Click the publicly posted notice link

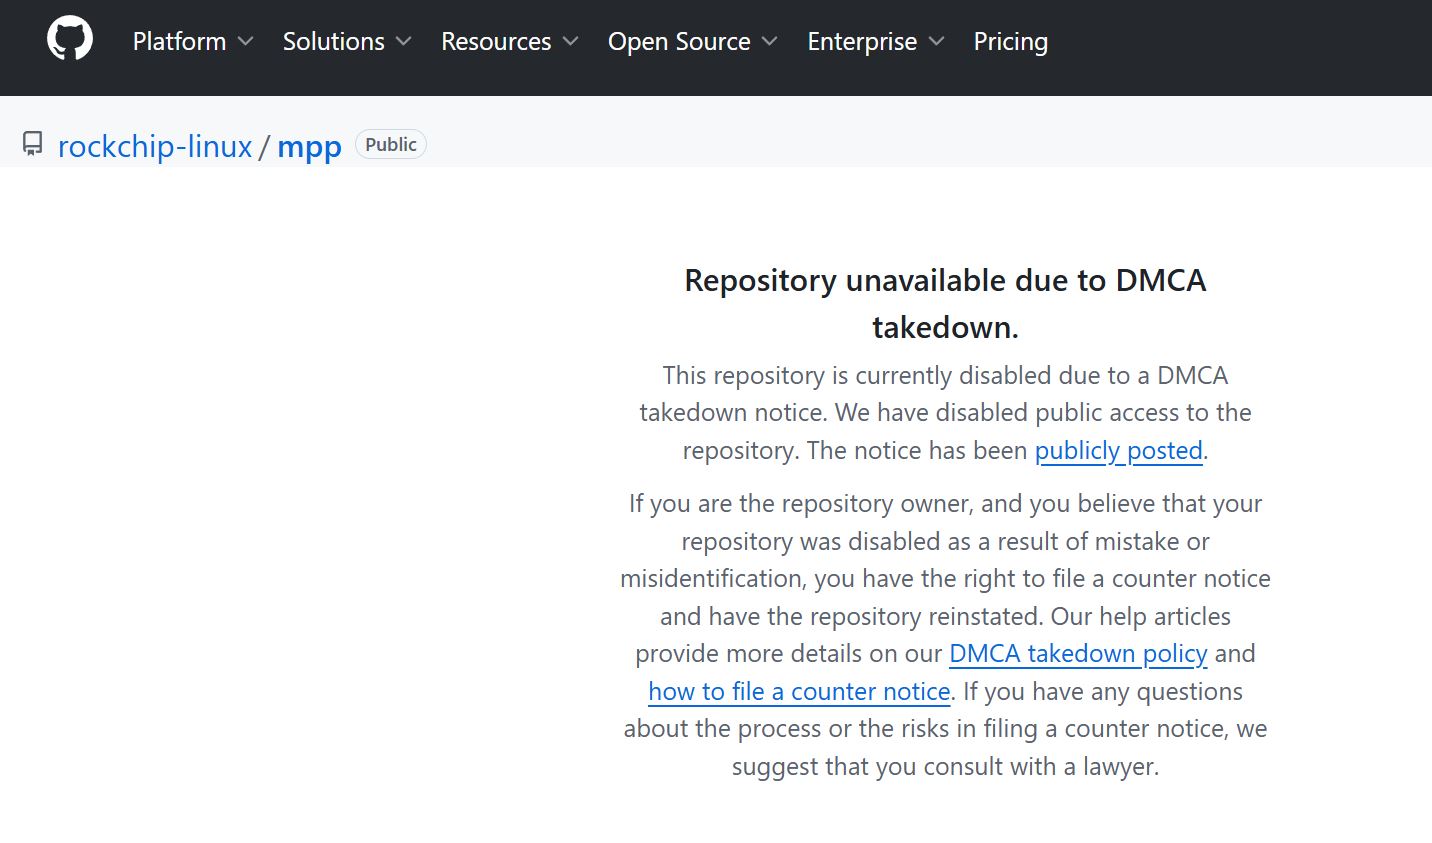tap(1118, 451)
